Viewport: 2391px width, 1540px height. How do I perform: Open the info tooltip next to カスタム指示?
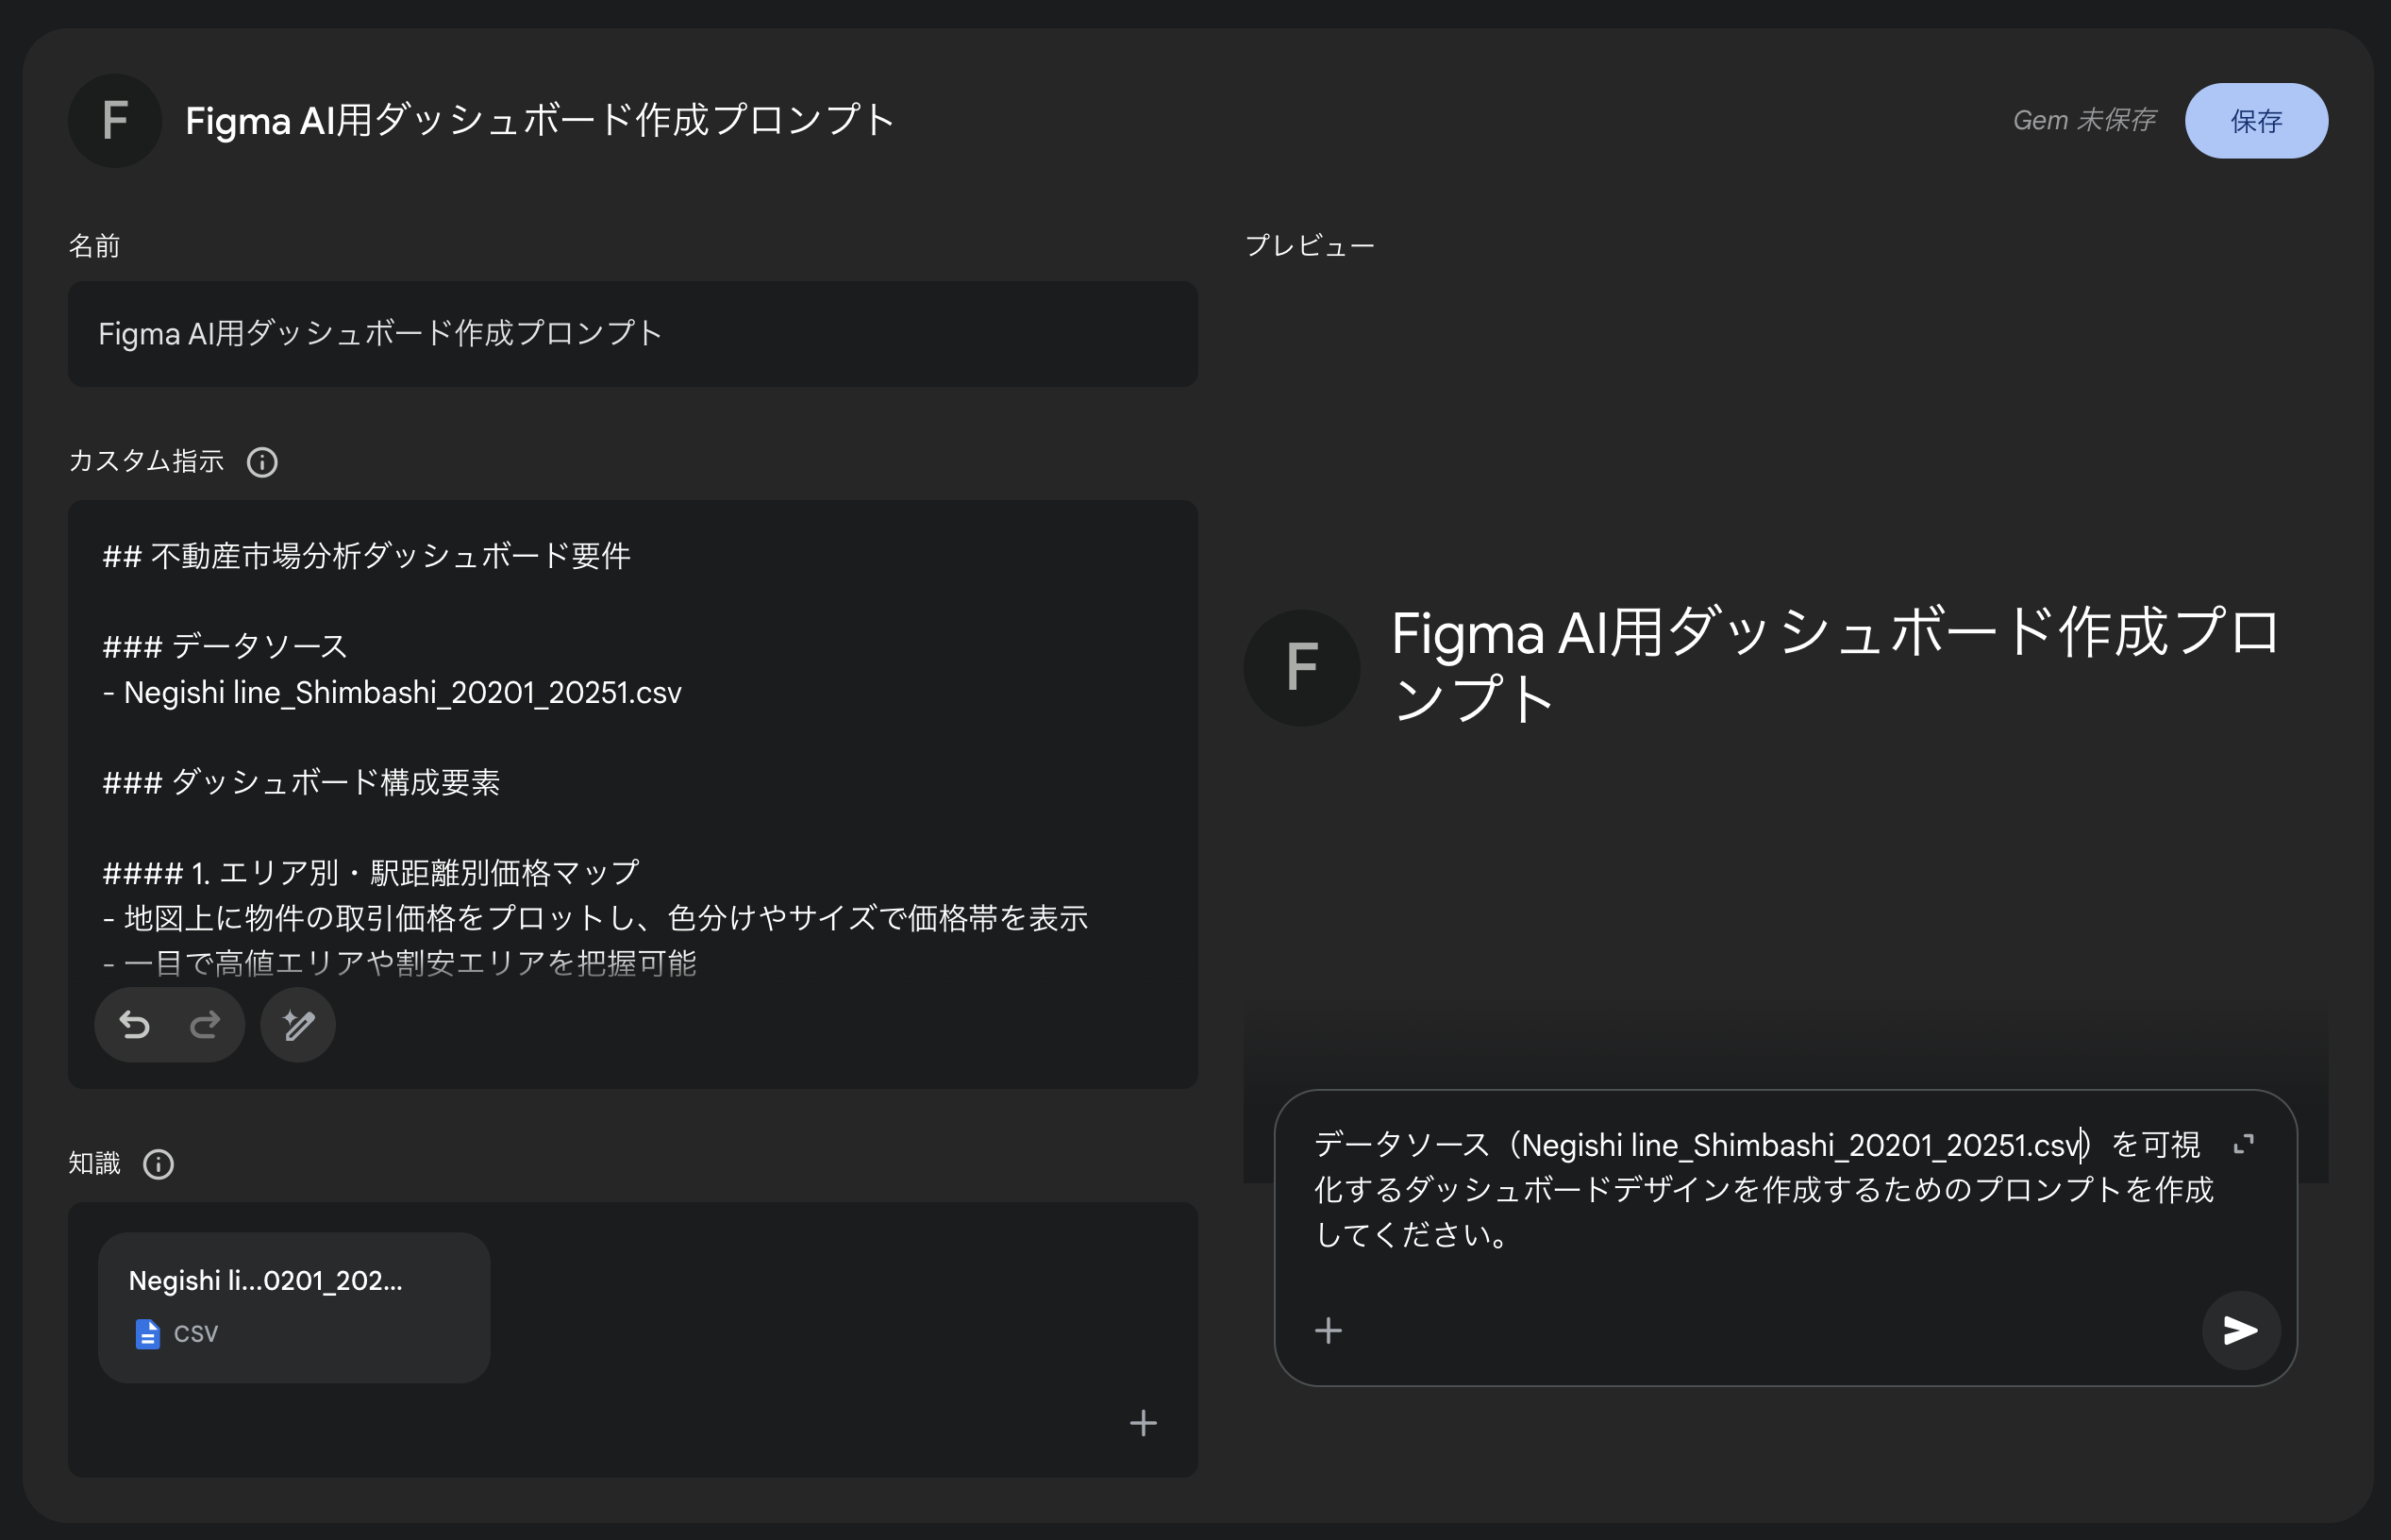tap(262, 461)
